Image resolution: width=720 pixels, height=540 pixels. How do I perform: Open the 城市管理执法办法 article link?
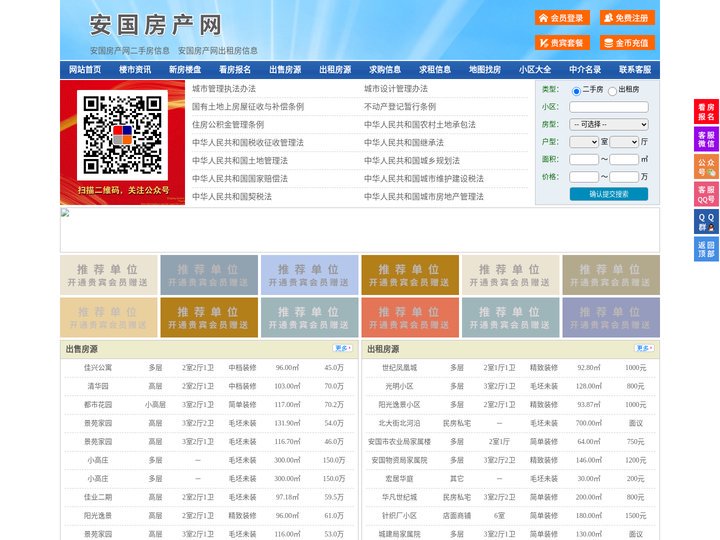[x=224, y=89]
